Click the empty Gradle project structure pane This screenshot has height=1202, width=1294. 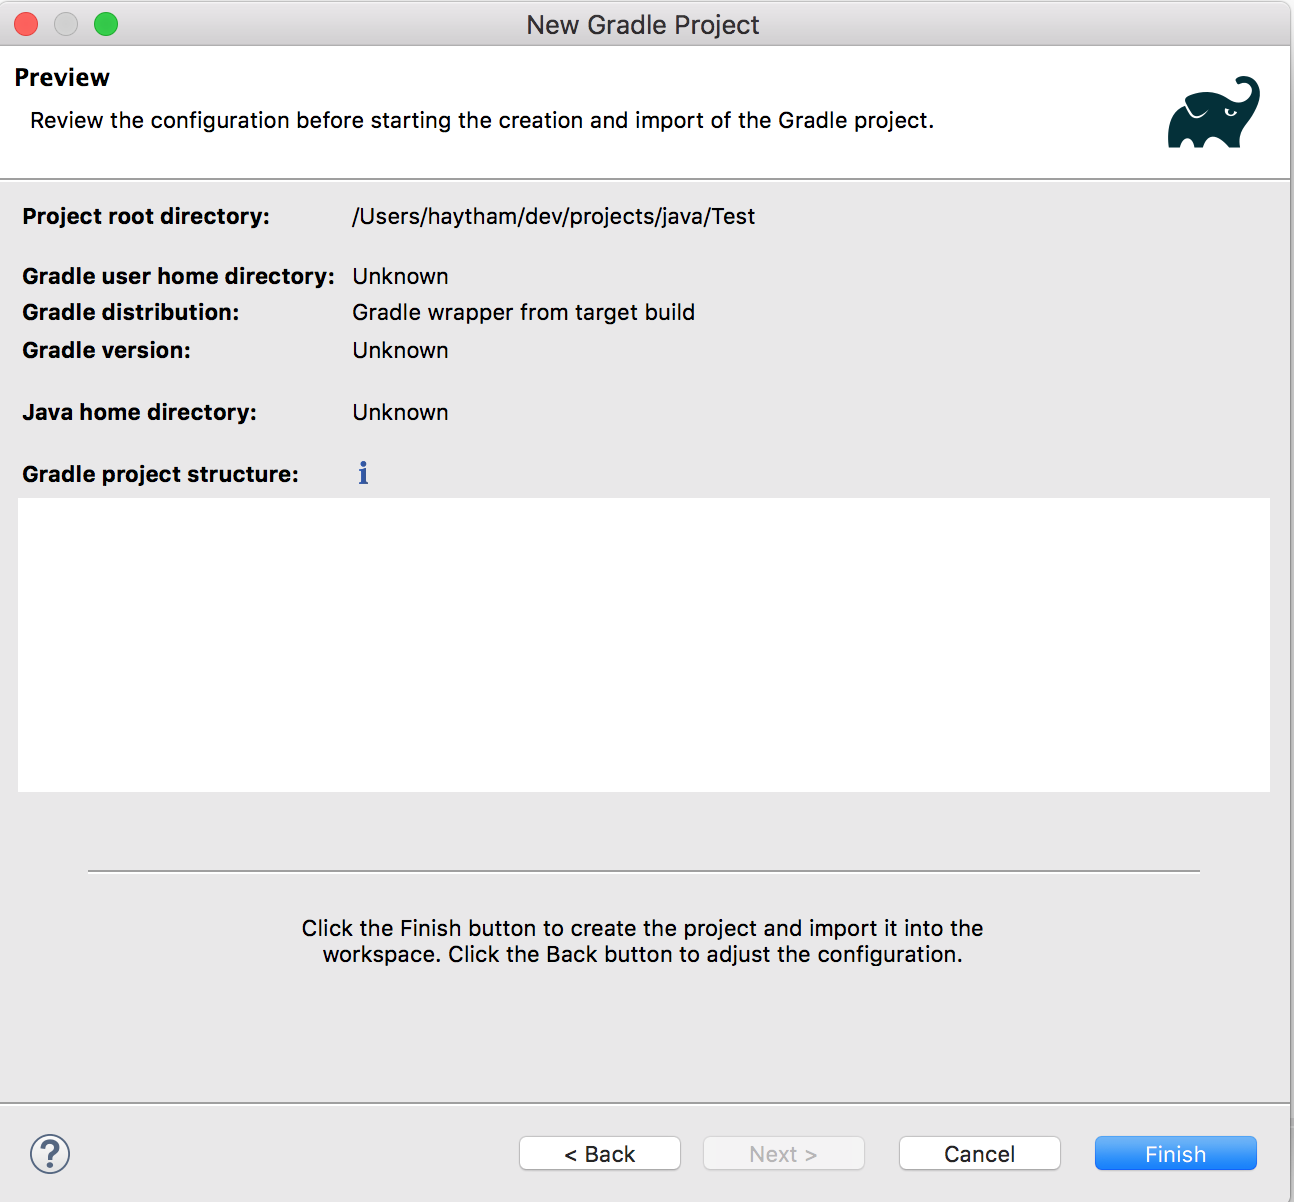(644, 645)
